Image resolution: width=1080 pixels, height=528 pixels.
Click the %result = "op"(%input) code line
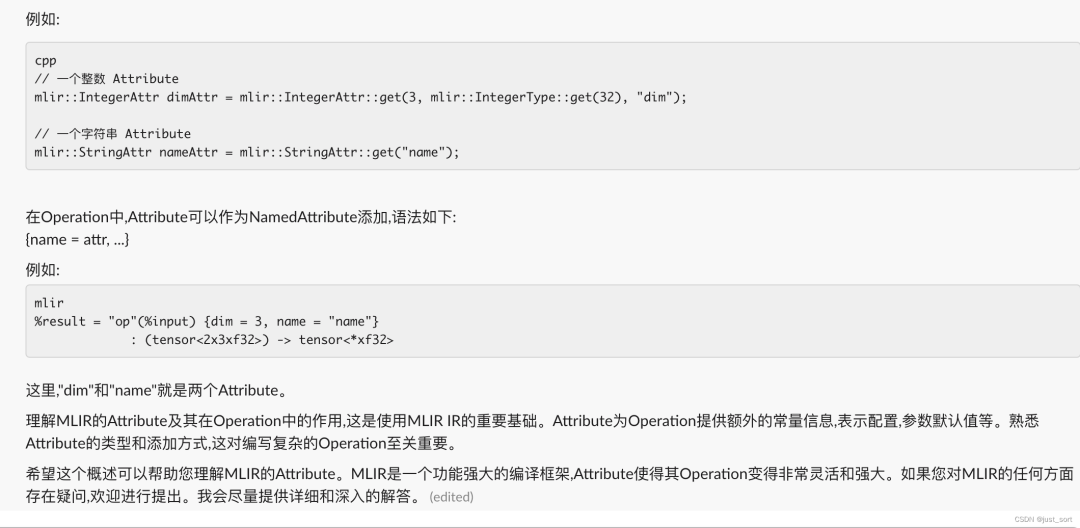pyautogui.click(x=207, y=321)
